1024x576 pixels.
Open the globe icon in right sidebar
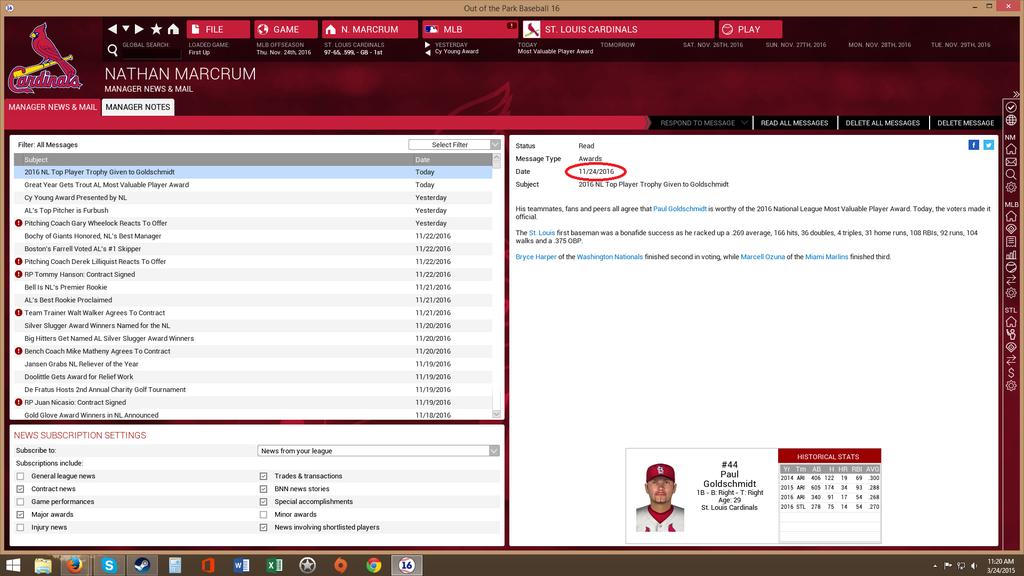1011,121
